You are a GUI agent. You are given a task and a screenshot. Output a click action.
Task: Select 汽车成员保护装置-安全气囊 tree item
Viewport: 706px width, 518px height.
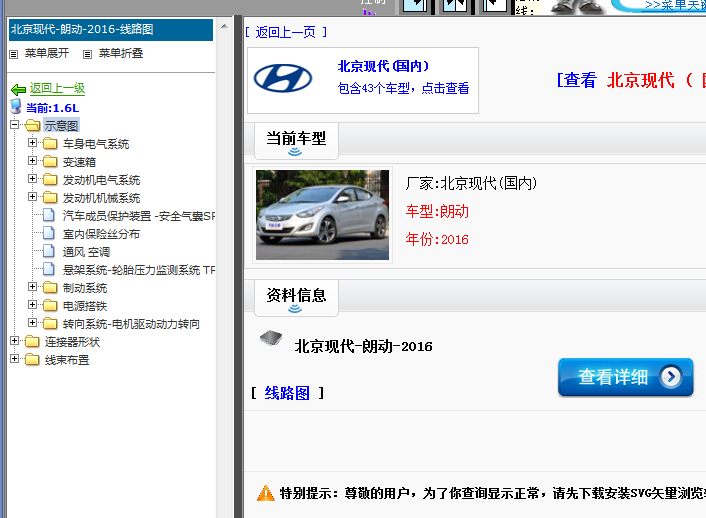(x=138, y=216)
